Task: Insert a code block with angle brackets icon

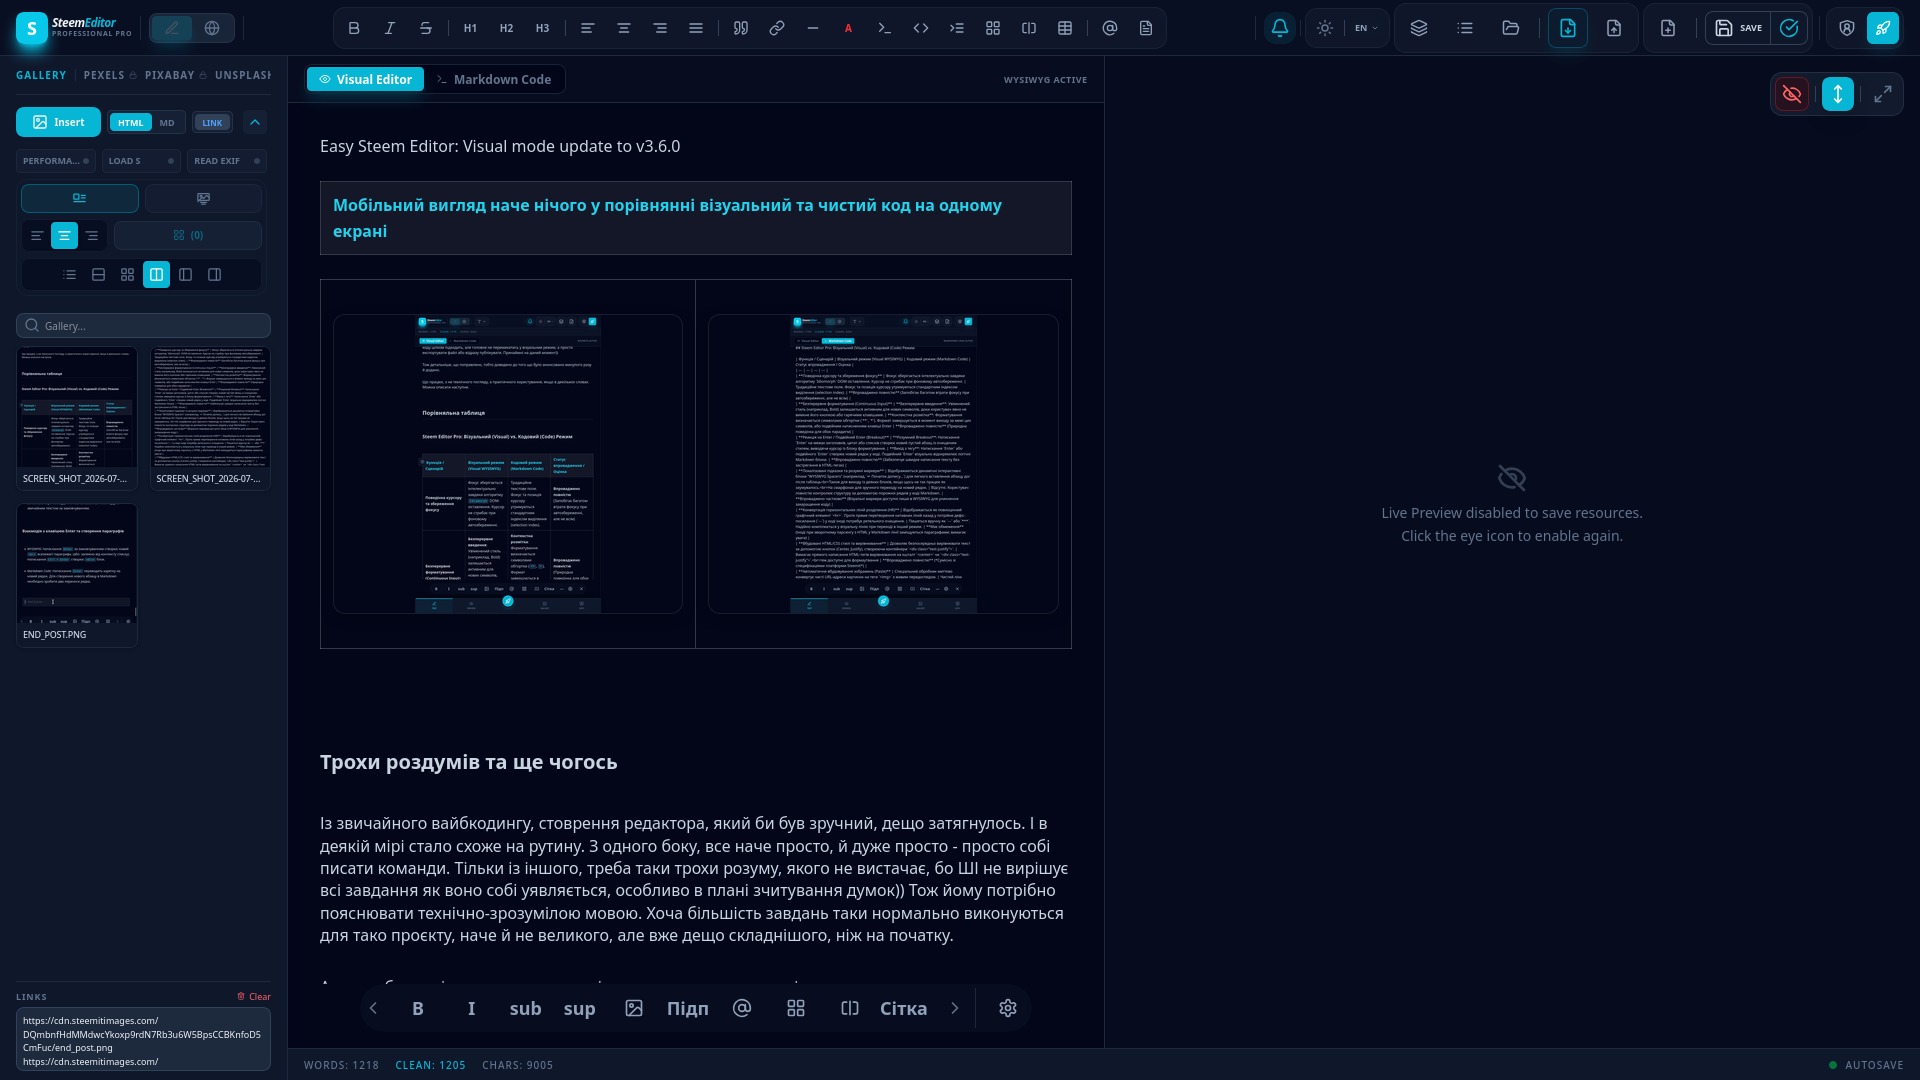Action: (921, 28)
